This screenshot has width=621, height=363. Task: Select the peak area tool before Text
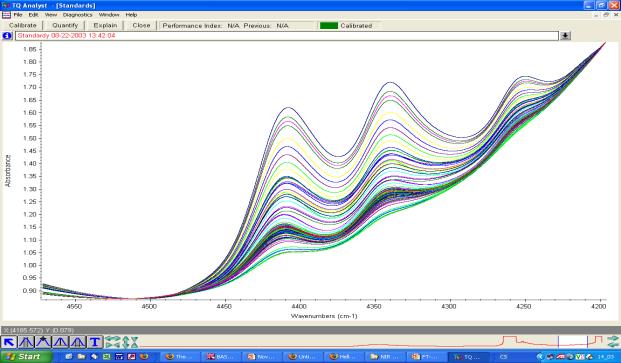pyautogui.click(x=78, y=342)
